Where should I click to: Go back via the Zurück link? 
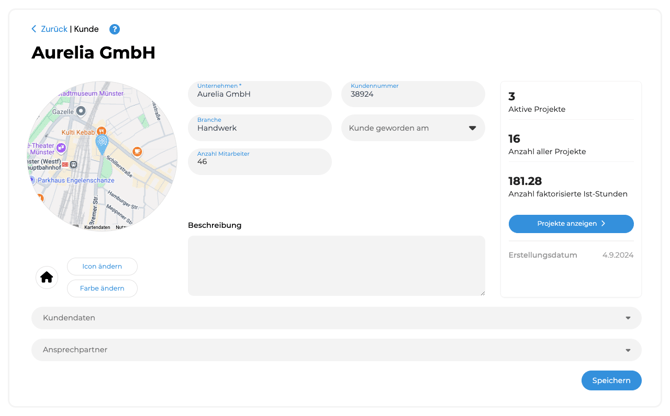54,30
